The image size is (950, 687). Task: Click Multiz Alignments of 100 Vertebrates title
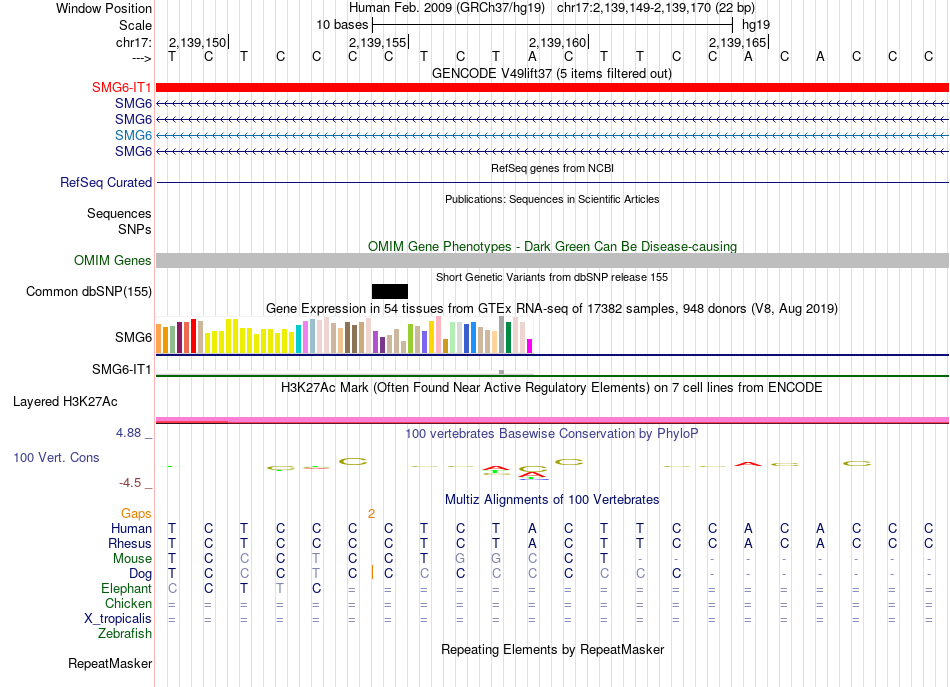[x=552, y=499]
